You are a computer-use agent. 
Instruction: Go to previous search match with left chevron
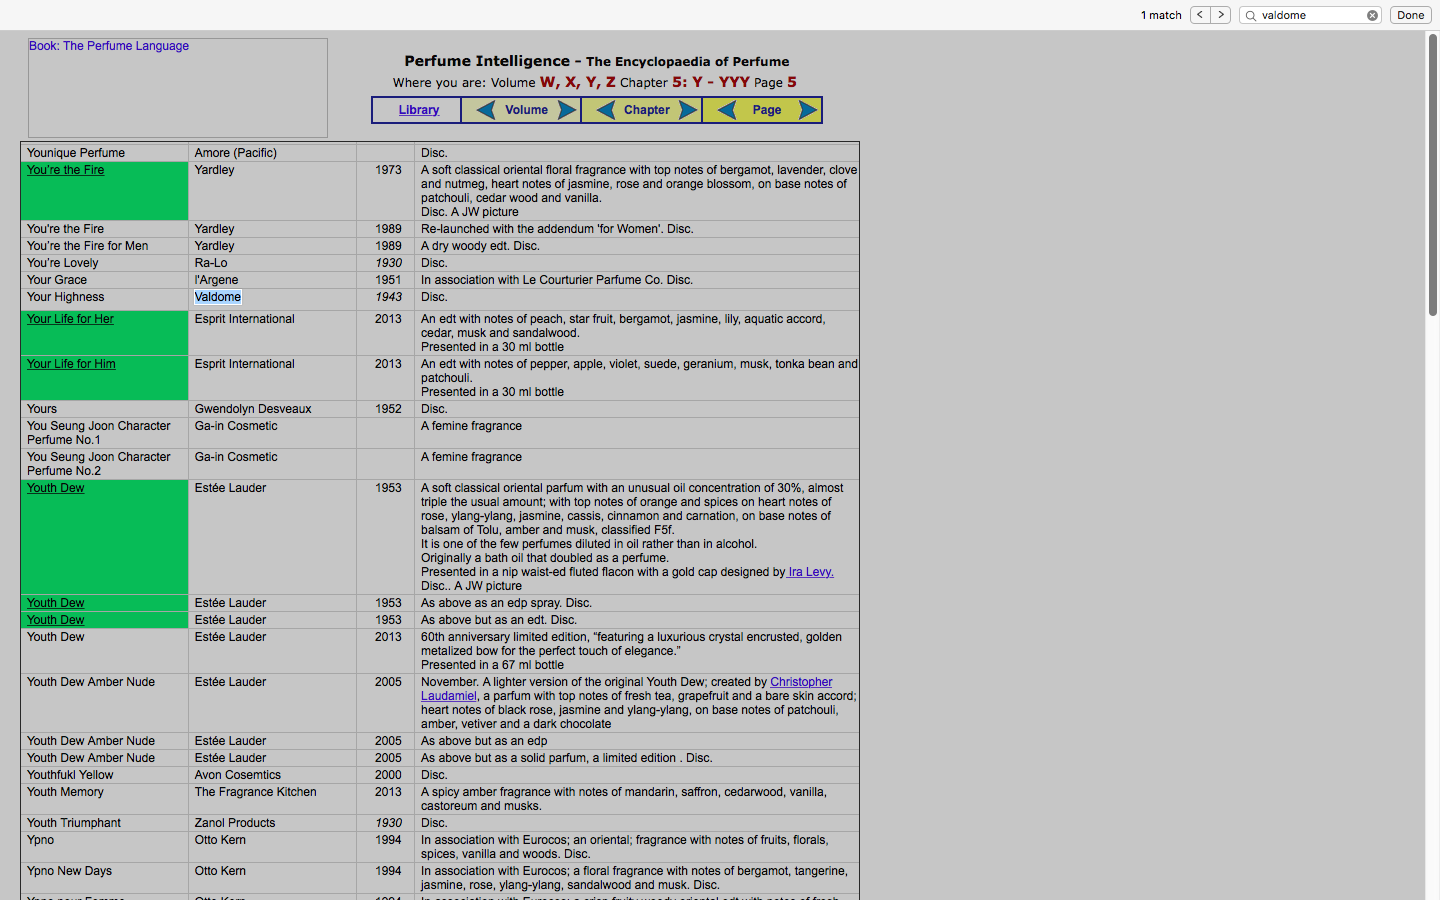(1199, 14)
